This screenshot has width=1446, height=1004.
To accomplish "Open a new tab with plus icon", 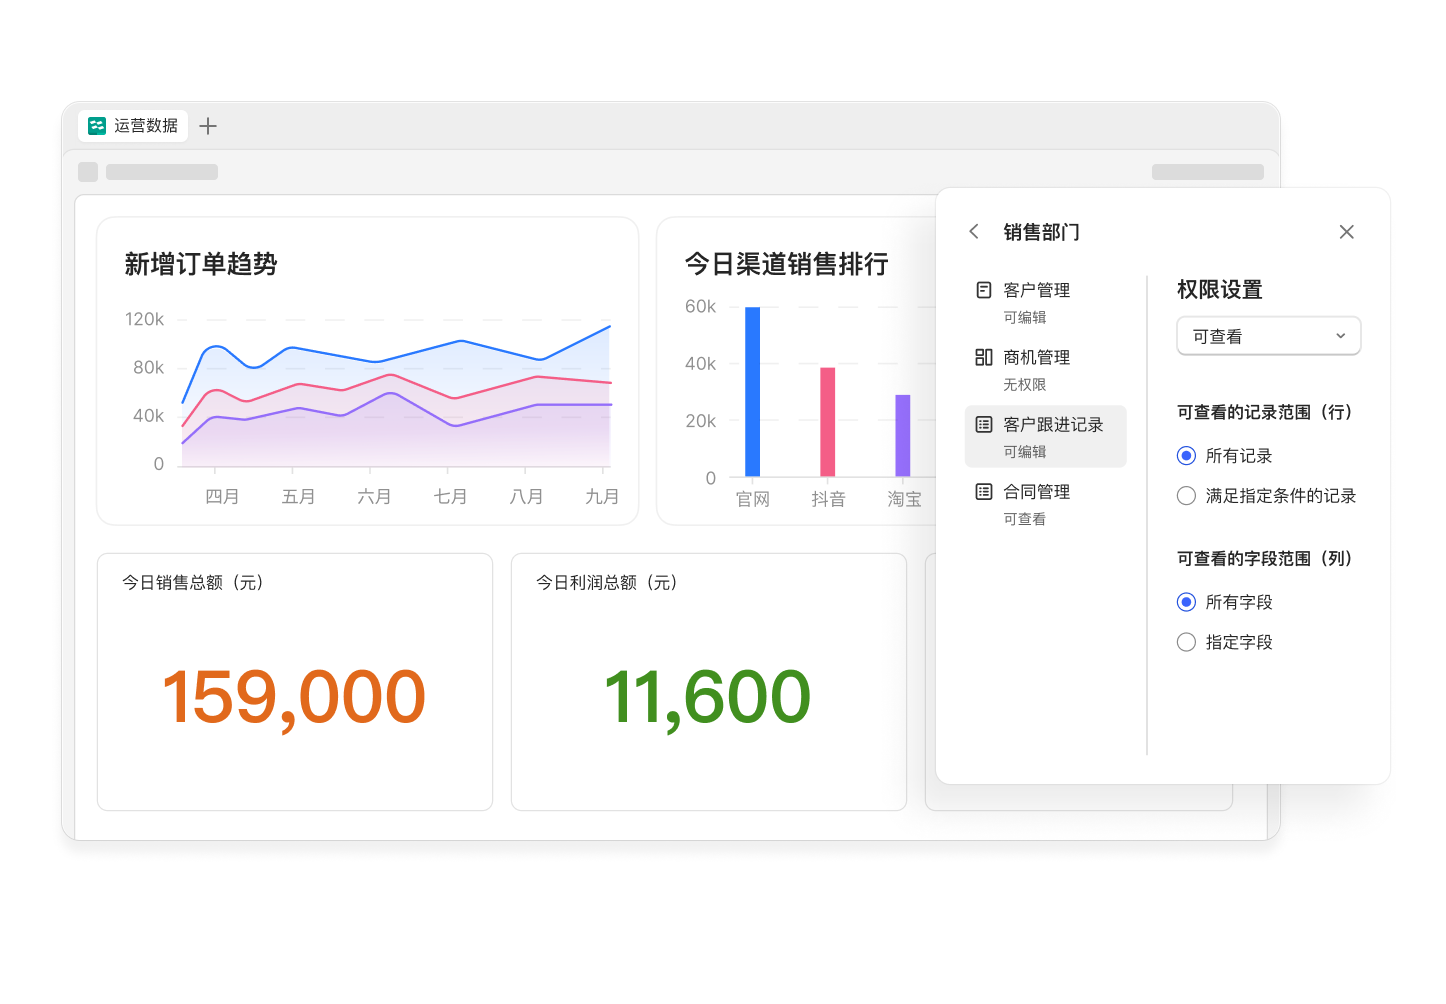I will coord(208,126).
